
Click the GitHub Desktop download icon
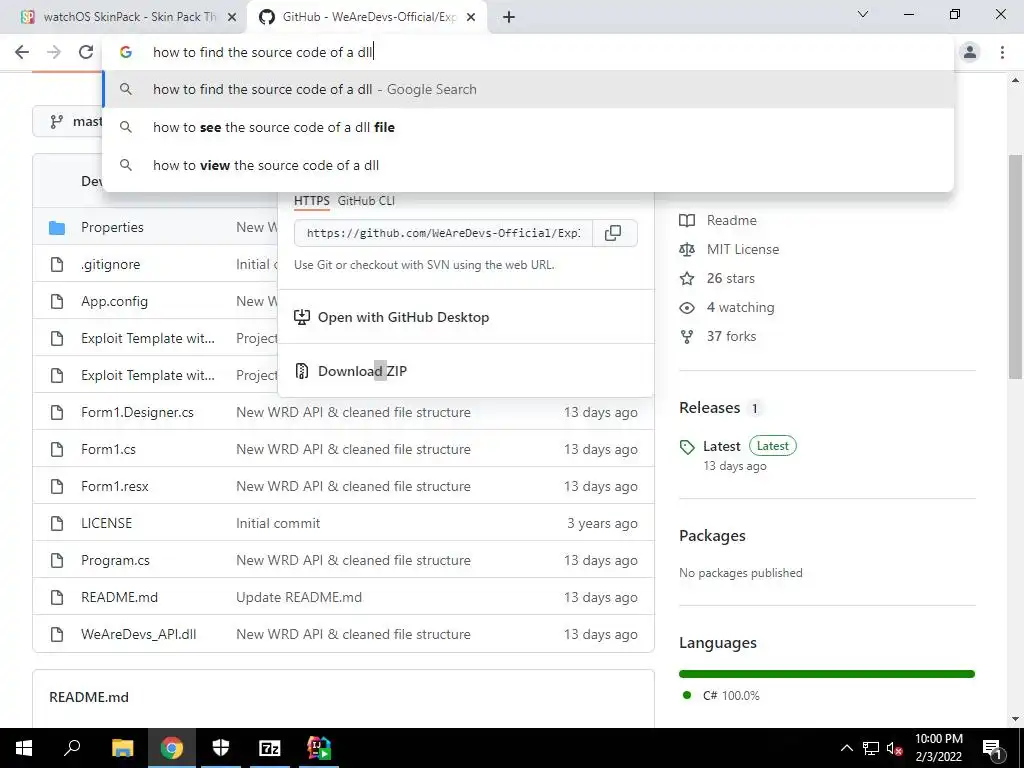tap(302, 317)
